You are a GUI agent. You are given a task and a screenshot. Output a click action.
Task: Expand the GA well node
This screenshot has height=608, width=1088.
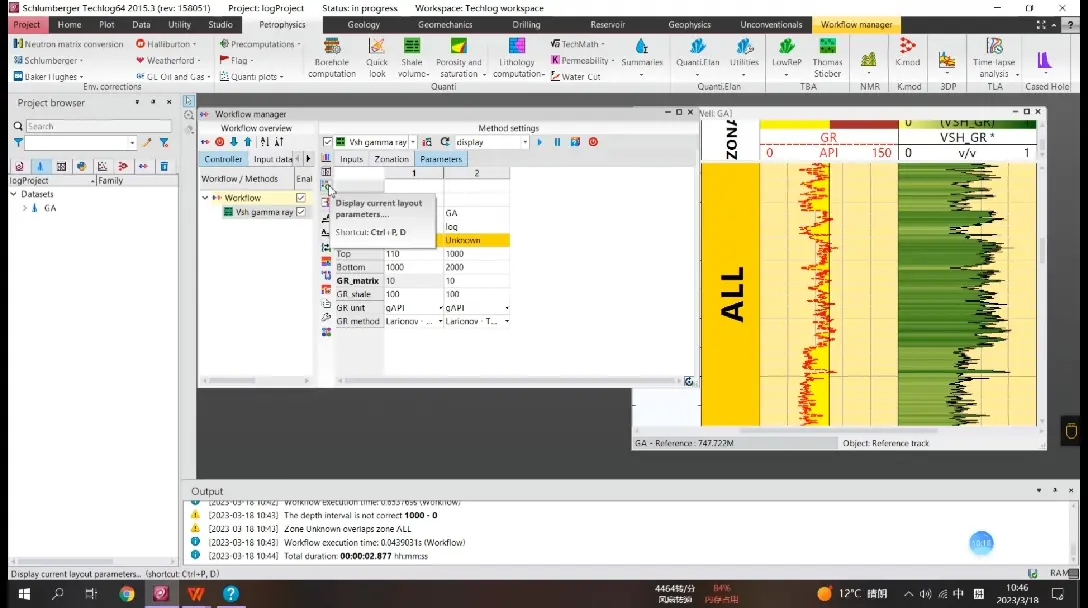click(25, 208)
